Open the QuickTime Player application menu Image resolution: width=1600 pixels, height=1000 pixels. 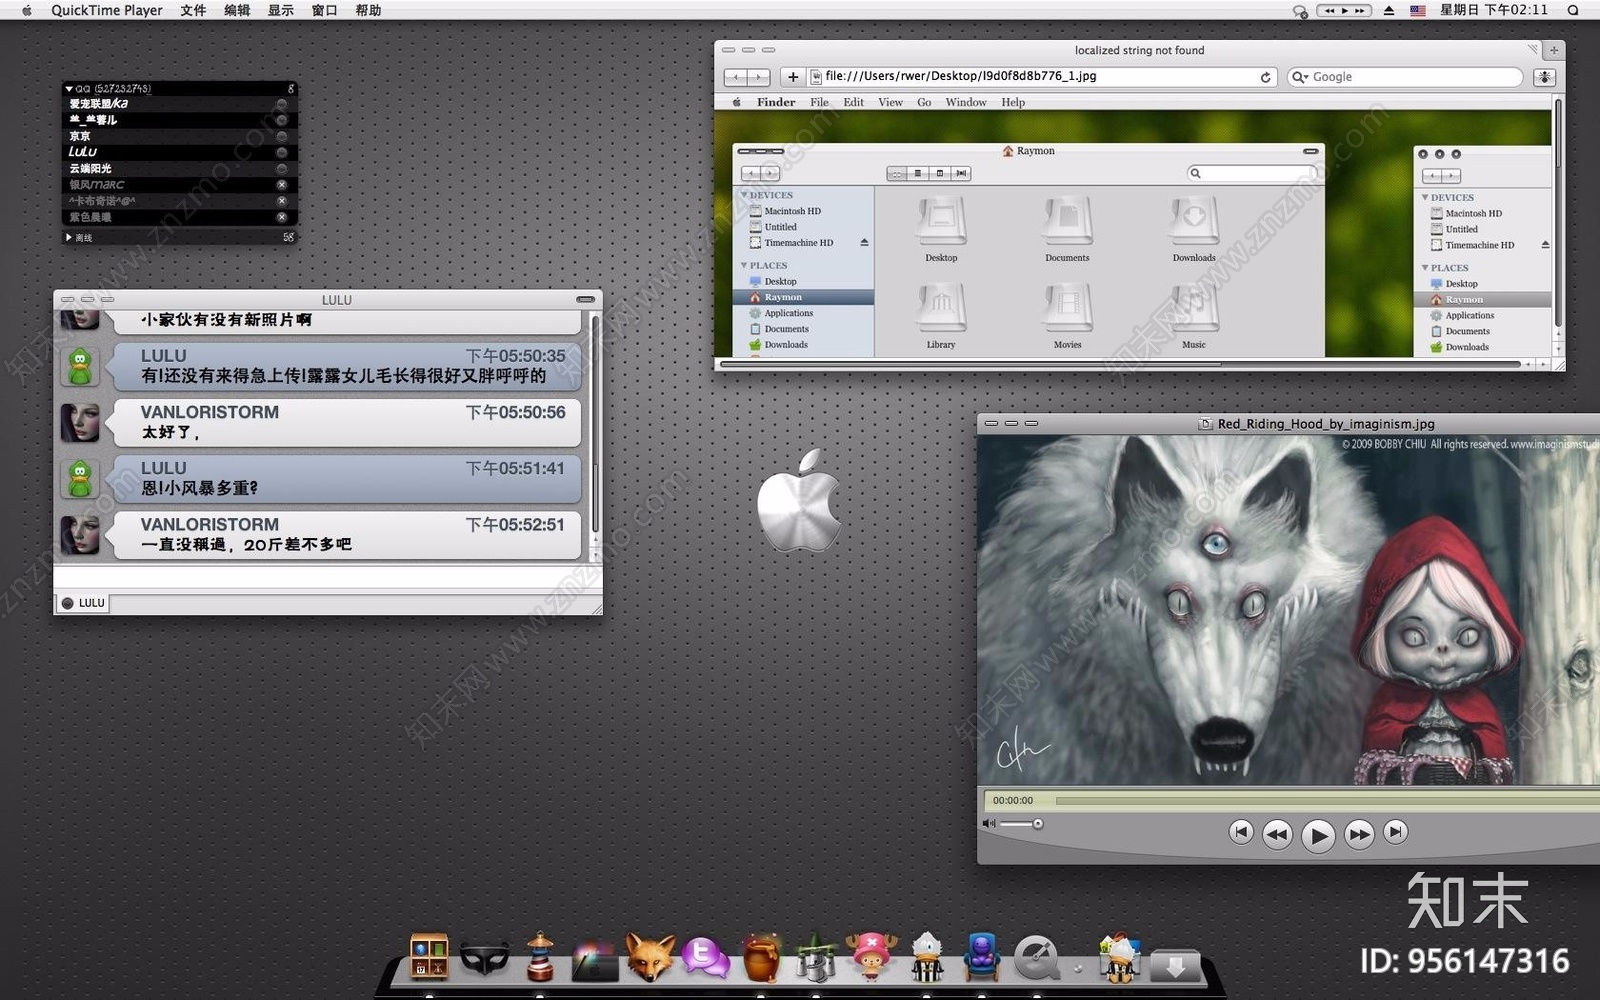[107, 10]
